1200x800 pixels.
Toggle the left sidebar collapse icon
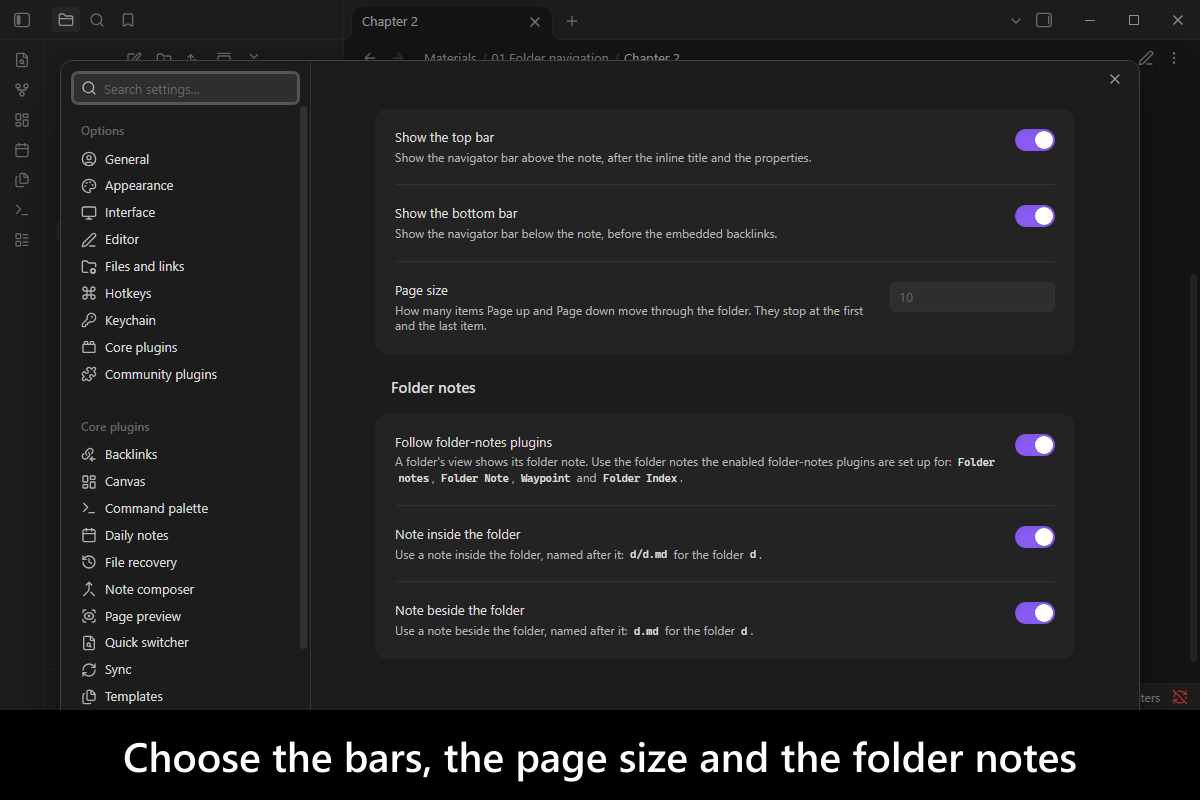22,20
